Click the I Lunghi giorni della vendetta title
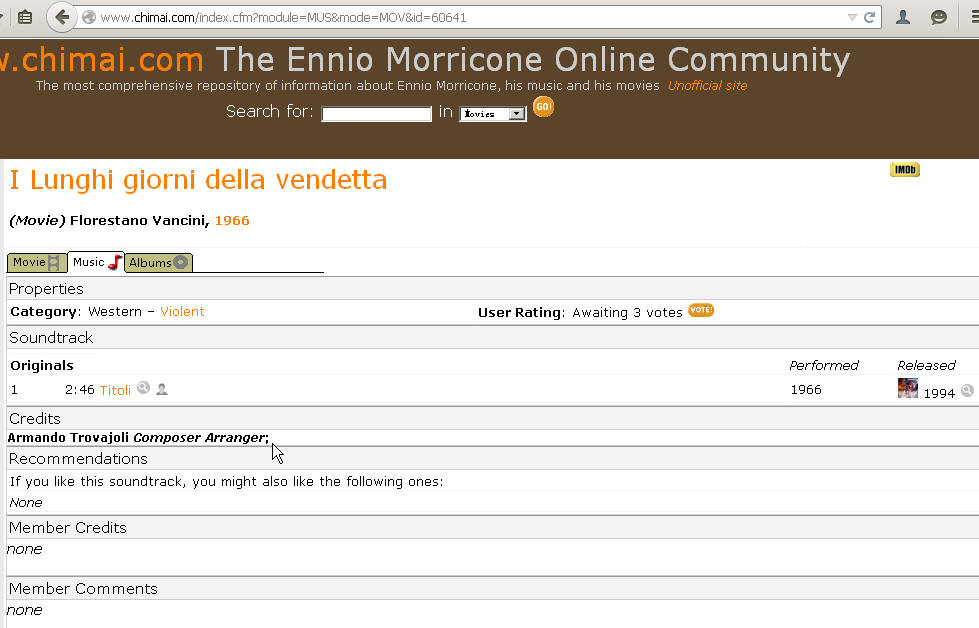 point(198,180)
